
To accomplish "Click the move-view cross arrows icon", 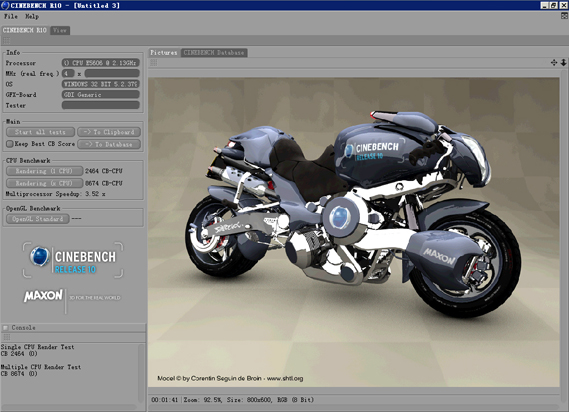I will click(554, 62).
